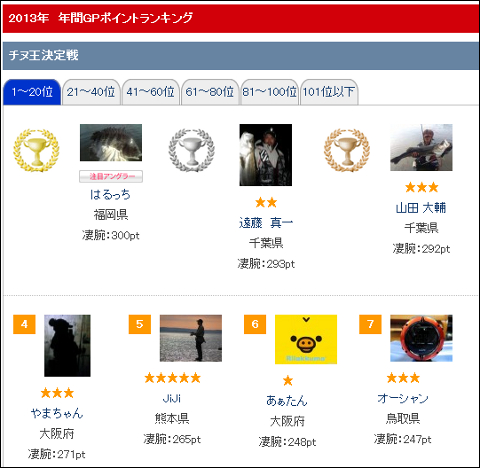Click the gold trophy first place icon

click(x=36, y=150)
